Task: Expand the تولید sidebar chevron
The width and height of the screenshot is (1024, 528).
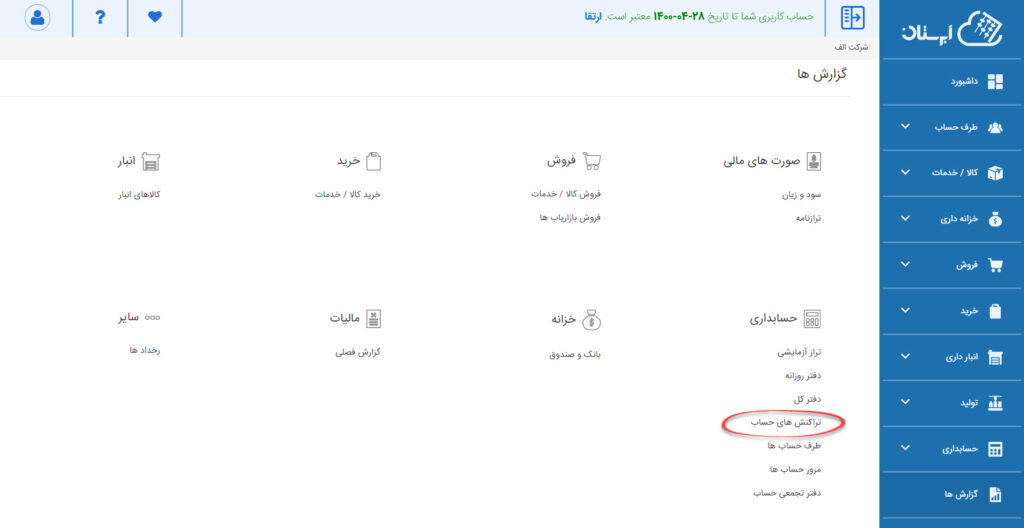Action: [905, 402]
